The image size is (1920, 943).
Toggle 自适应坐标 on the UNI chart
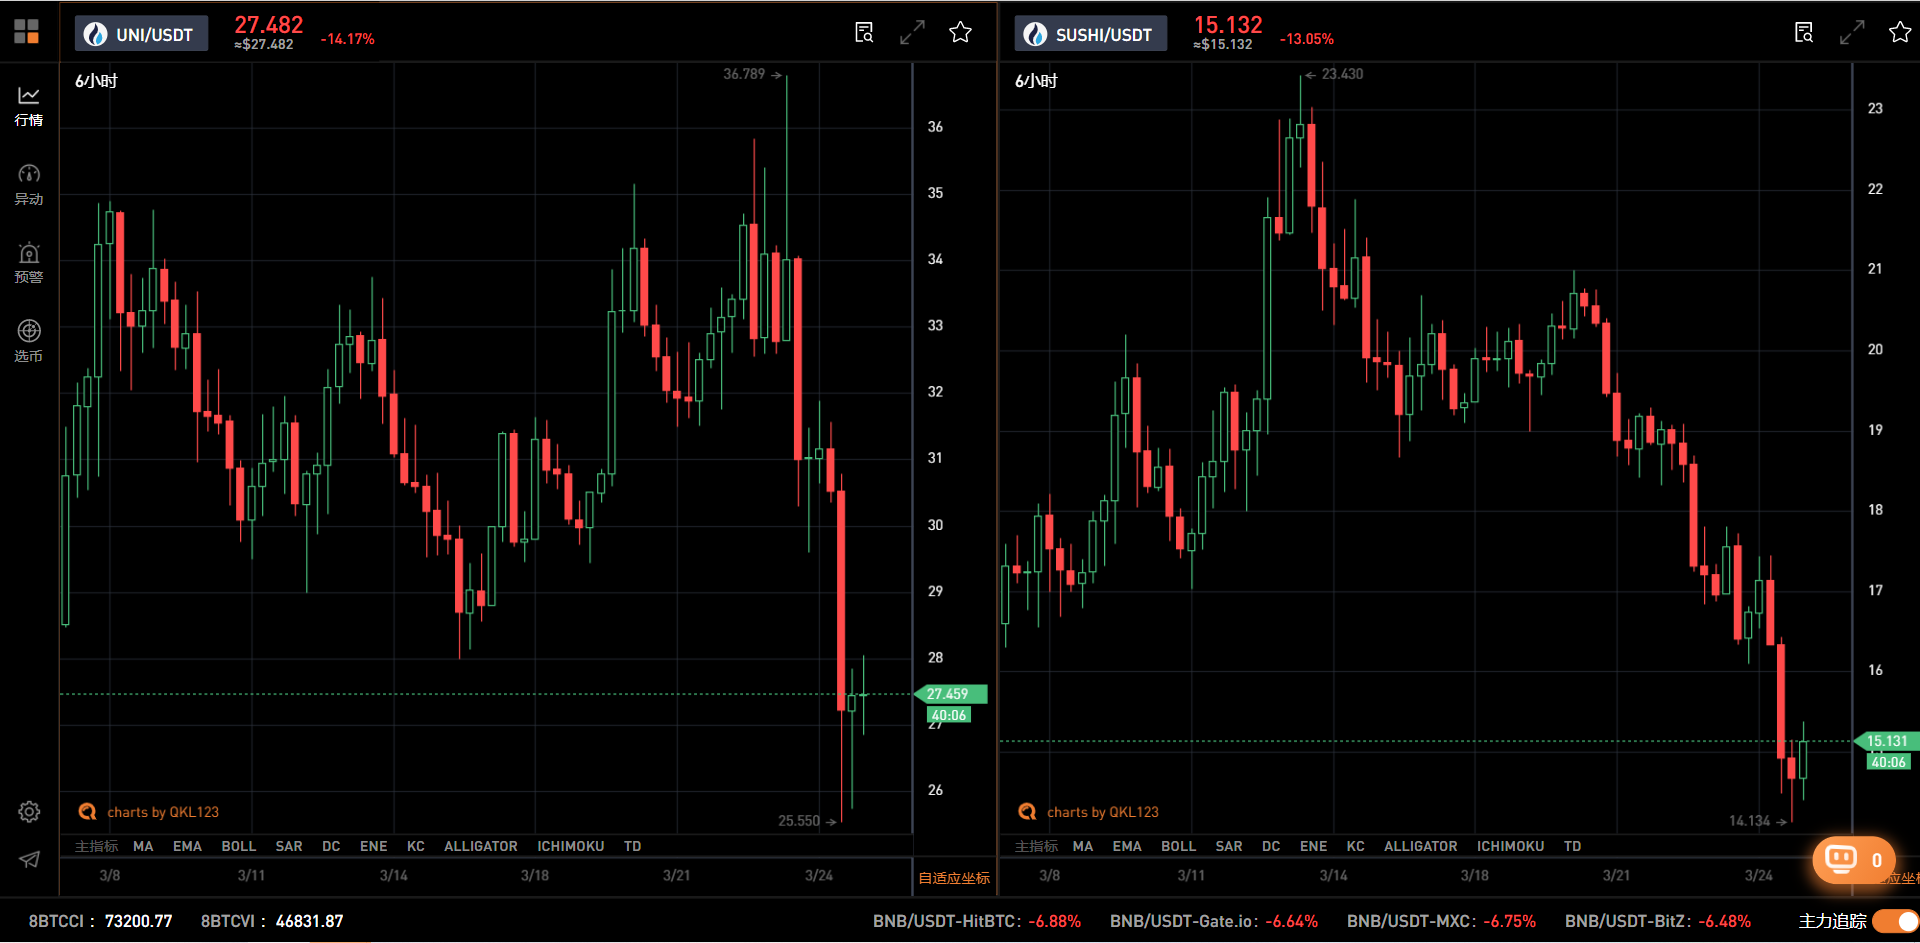coord(954,878)
